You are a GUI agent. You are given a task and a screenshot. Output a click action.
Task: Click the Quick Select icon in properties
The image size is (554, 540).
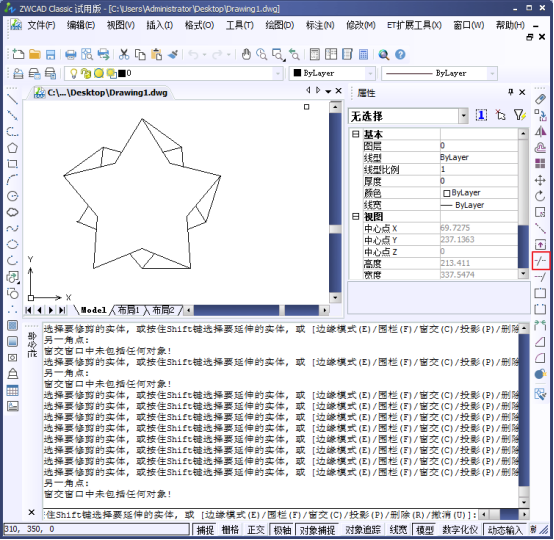[x=519, y=115]
